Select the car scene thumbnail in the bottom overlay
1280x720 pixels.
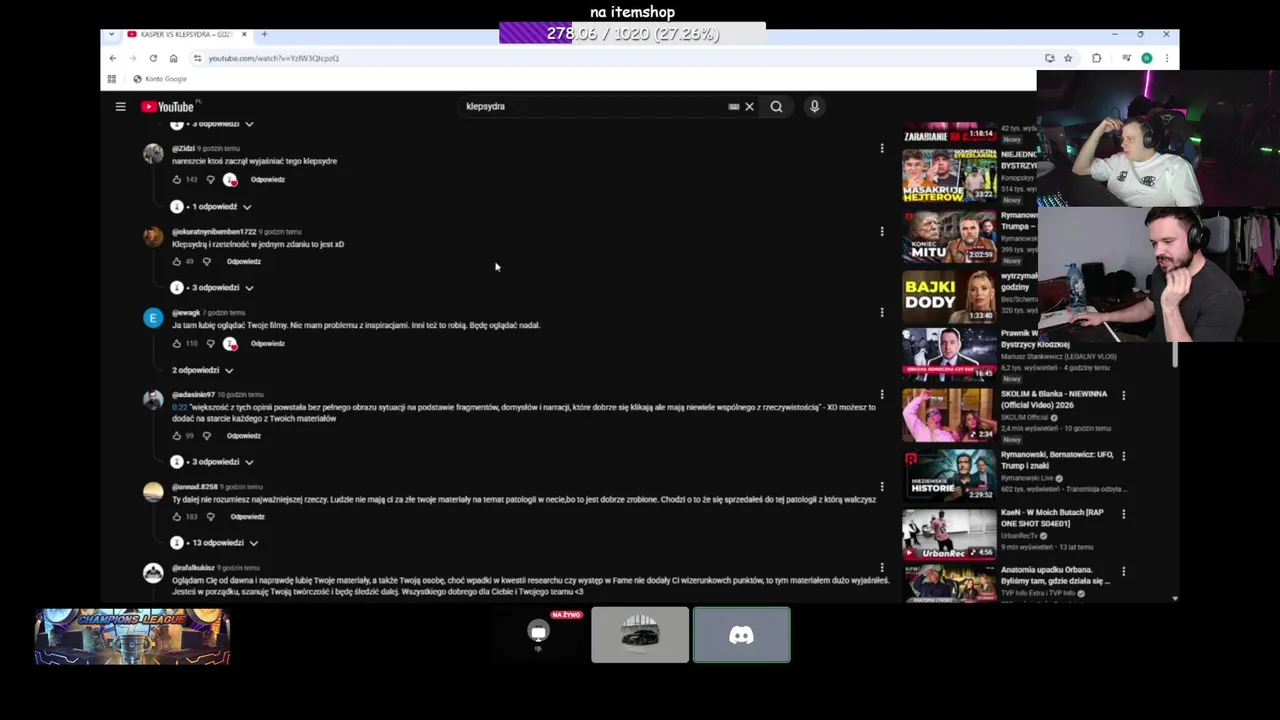click(x=640, y=635)
